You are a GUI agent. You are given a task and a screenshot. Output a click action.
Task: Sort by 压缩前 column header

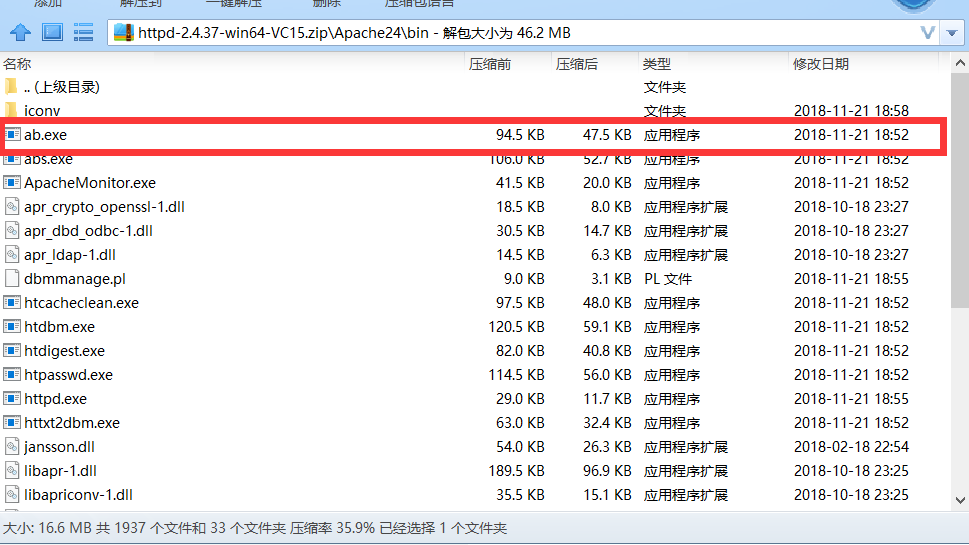click(x=489, y=64)
